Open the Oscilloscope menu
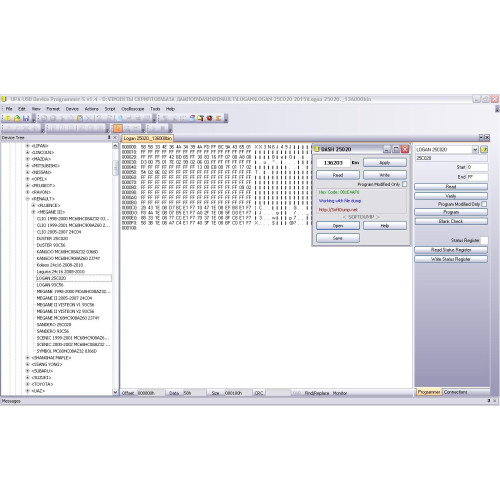Image resolution: width=500 pixels, height=500 pixels. (x=132, y=109)
